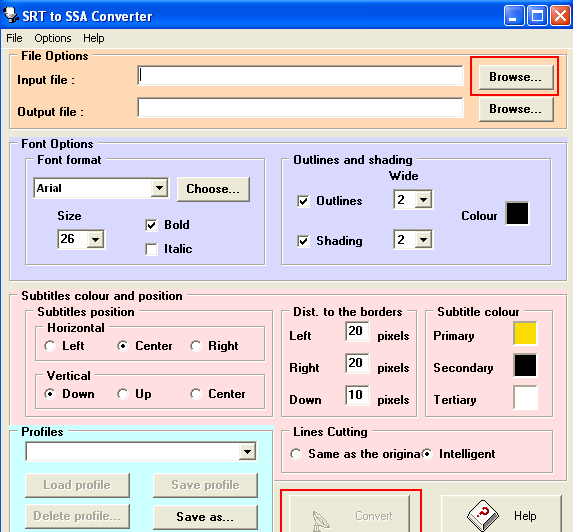Browse for the input file

coord(516,77)
